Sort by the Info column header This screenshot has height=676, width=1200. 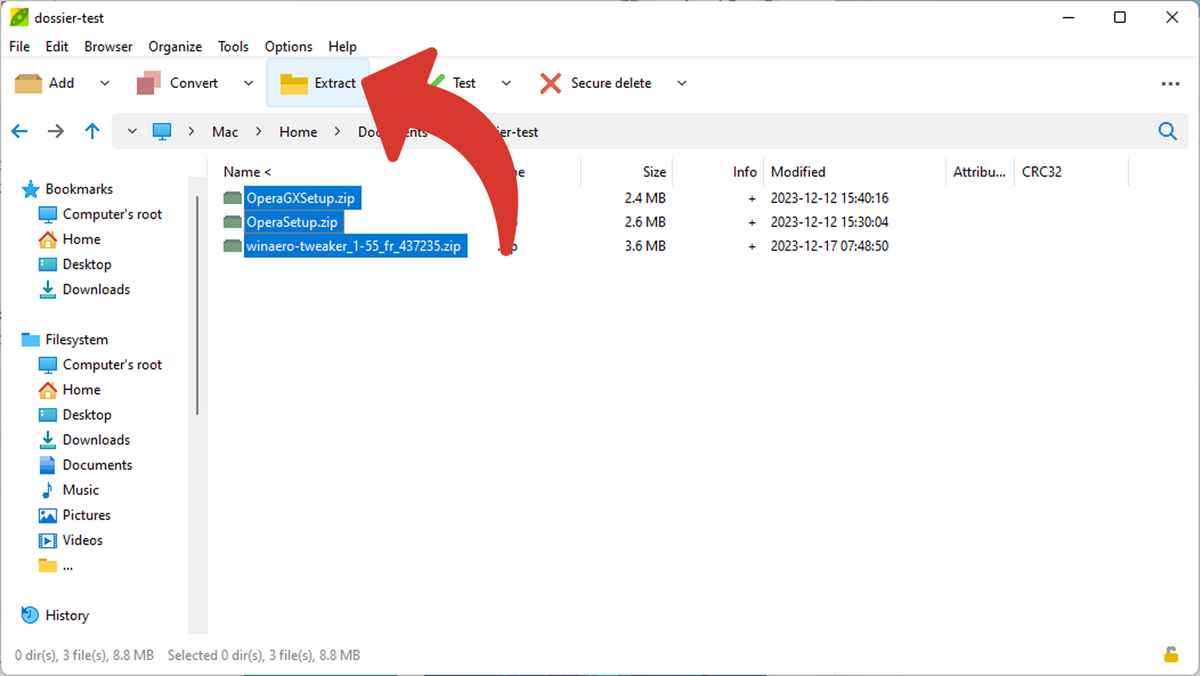pyautogui.click(x=744, y=172)
